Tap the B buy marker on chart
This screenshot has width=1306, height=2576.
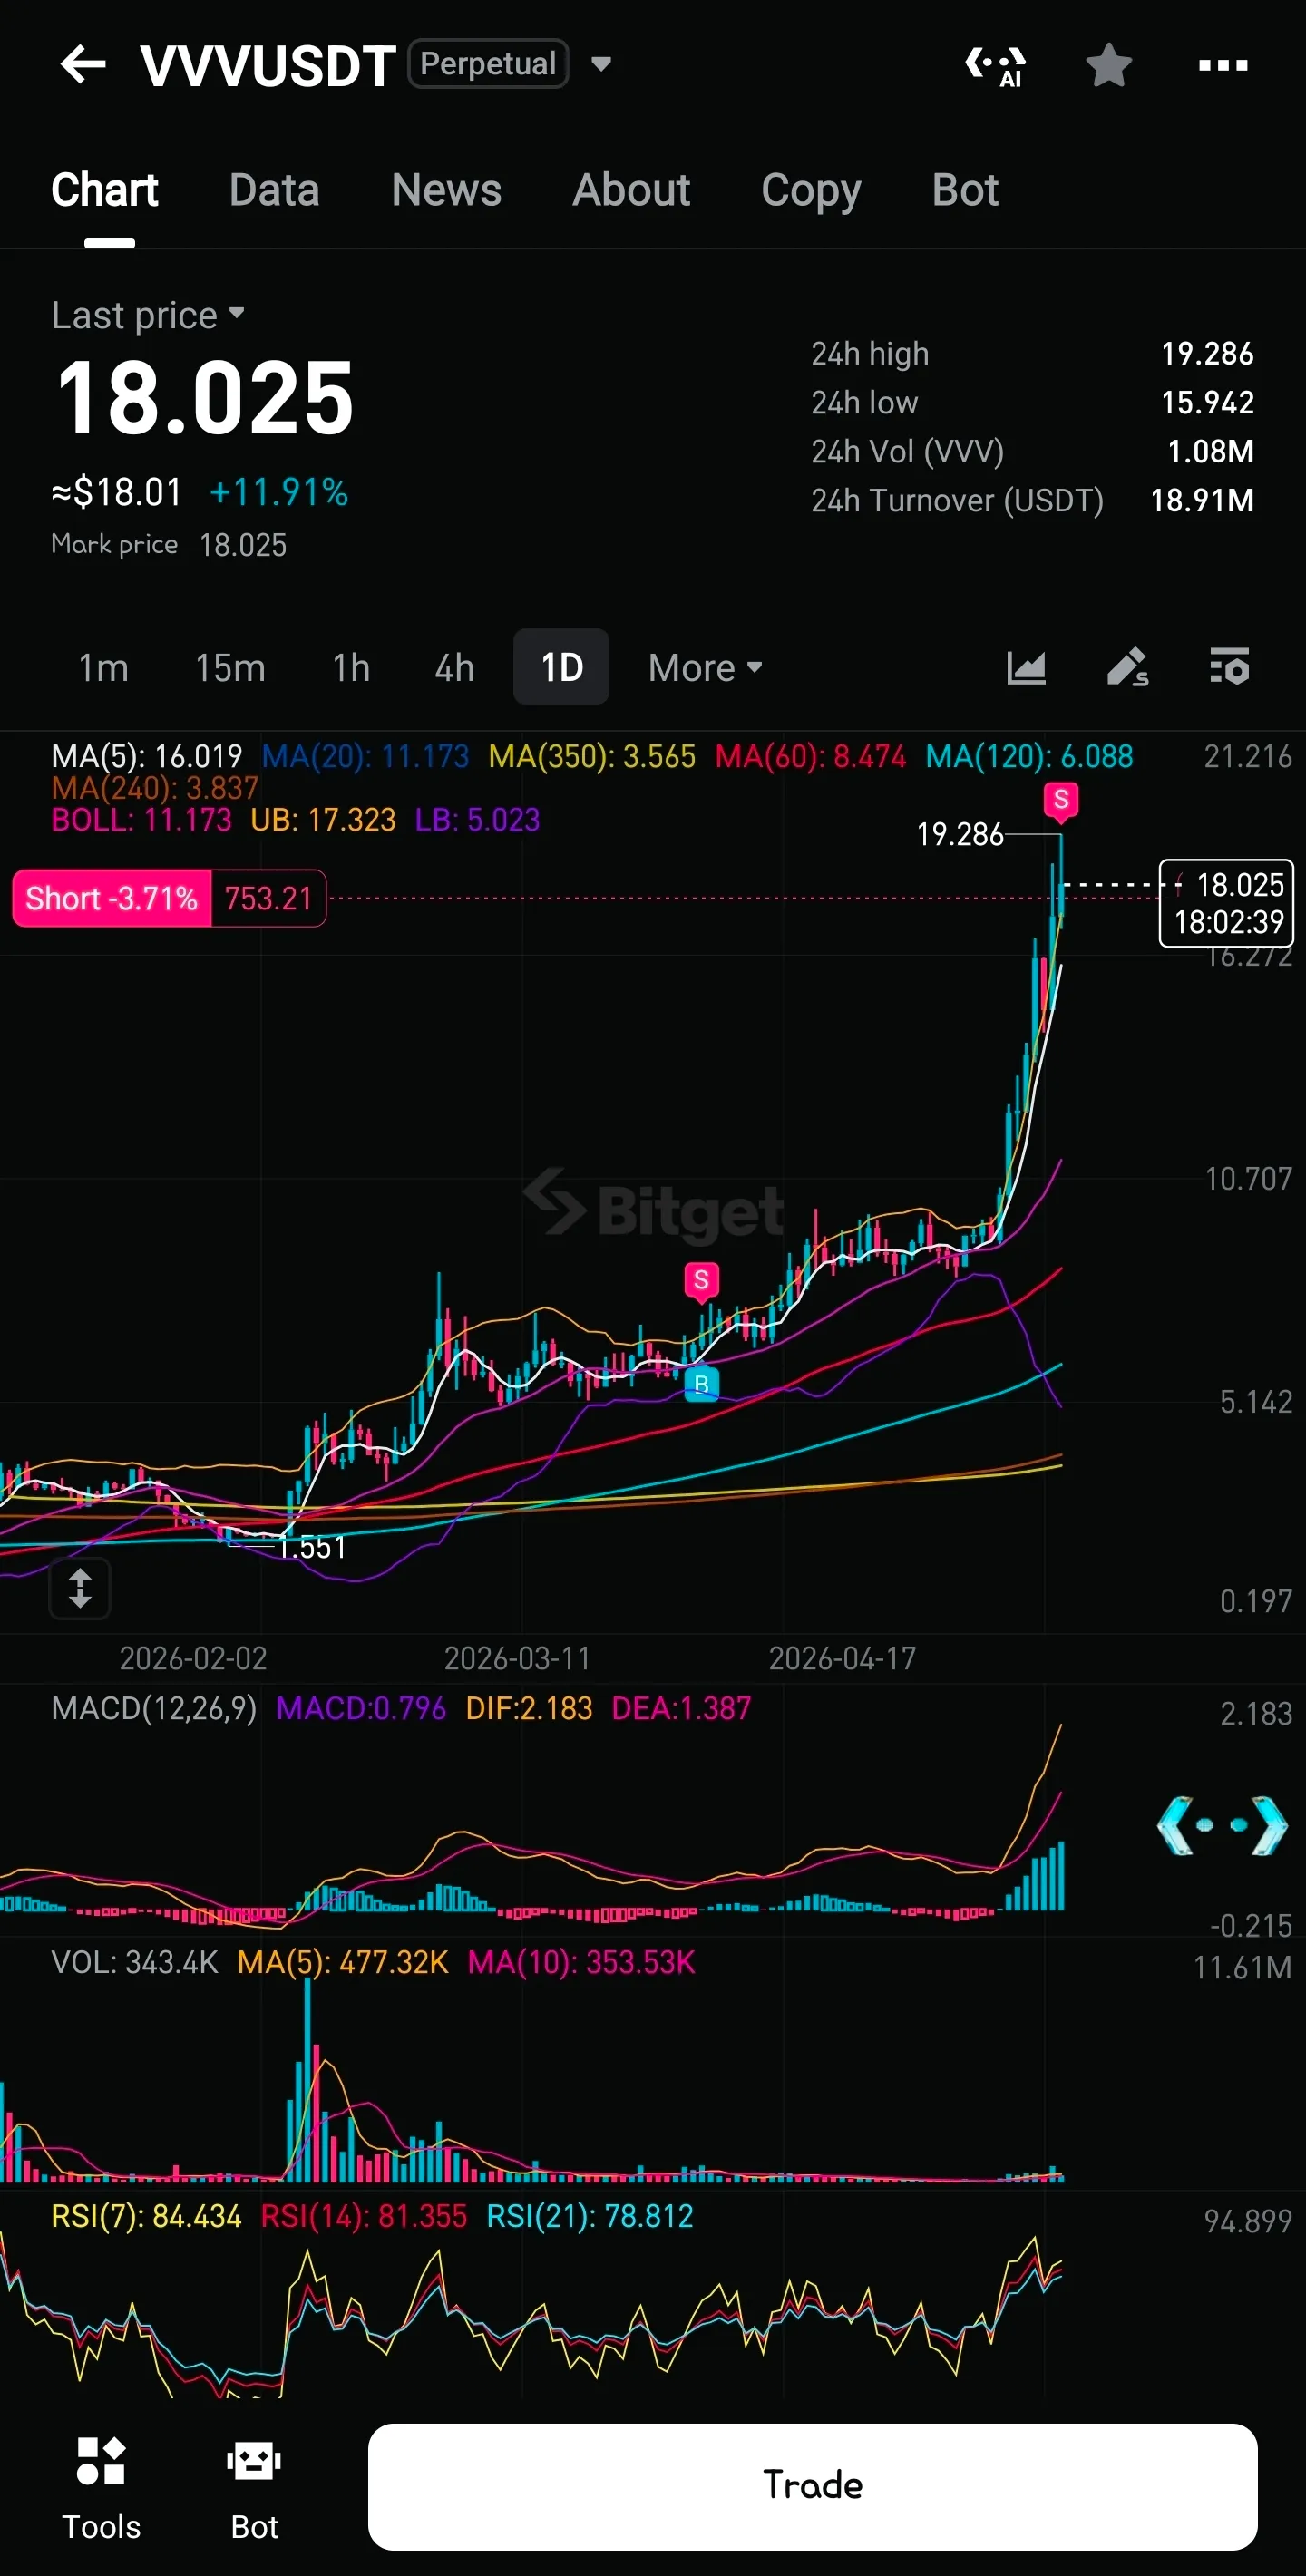pyautogui.click(x=701, y=1383)
